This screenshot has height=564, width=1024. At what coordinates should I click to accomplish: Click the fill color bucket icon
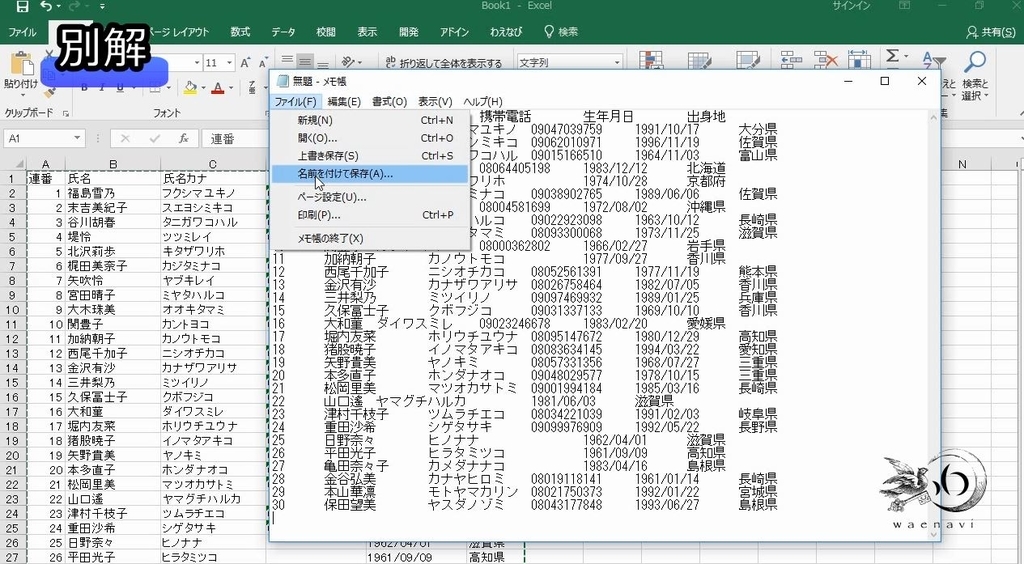pyautogui.click(x=190, y=87)
